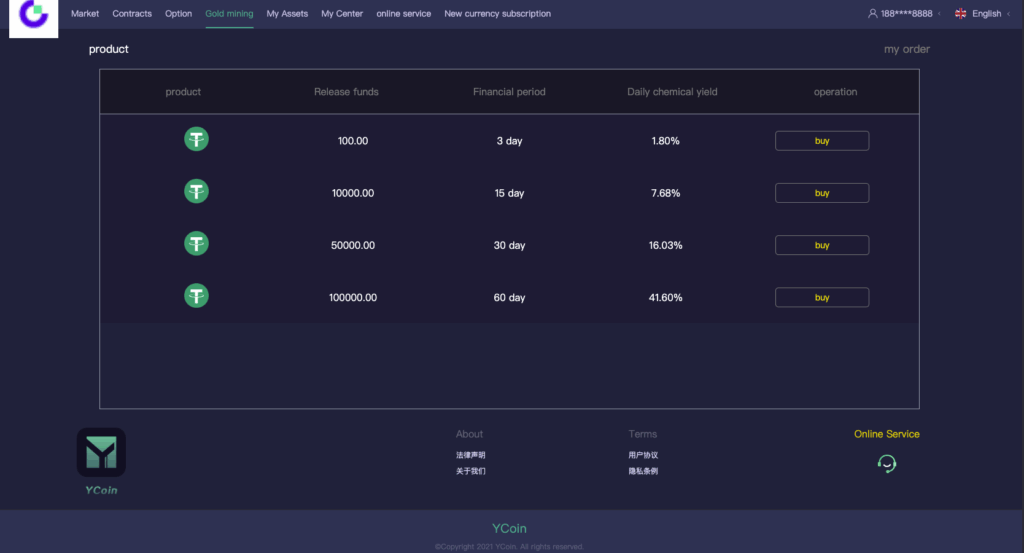
Task: Select the Option menu item
Action: [x=178, y=14]
